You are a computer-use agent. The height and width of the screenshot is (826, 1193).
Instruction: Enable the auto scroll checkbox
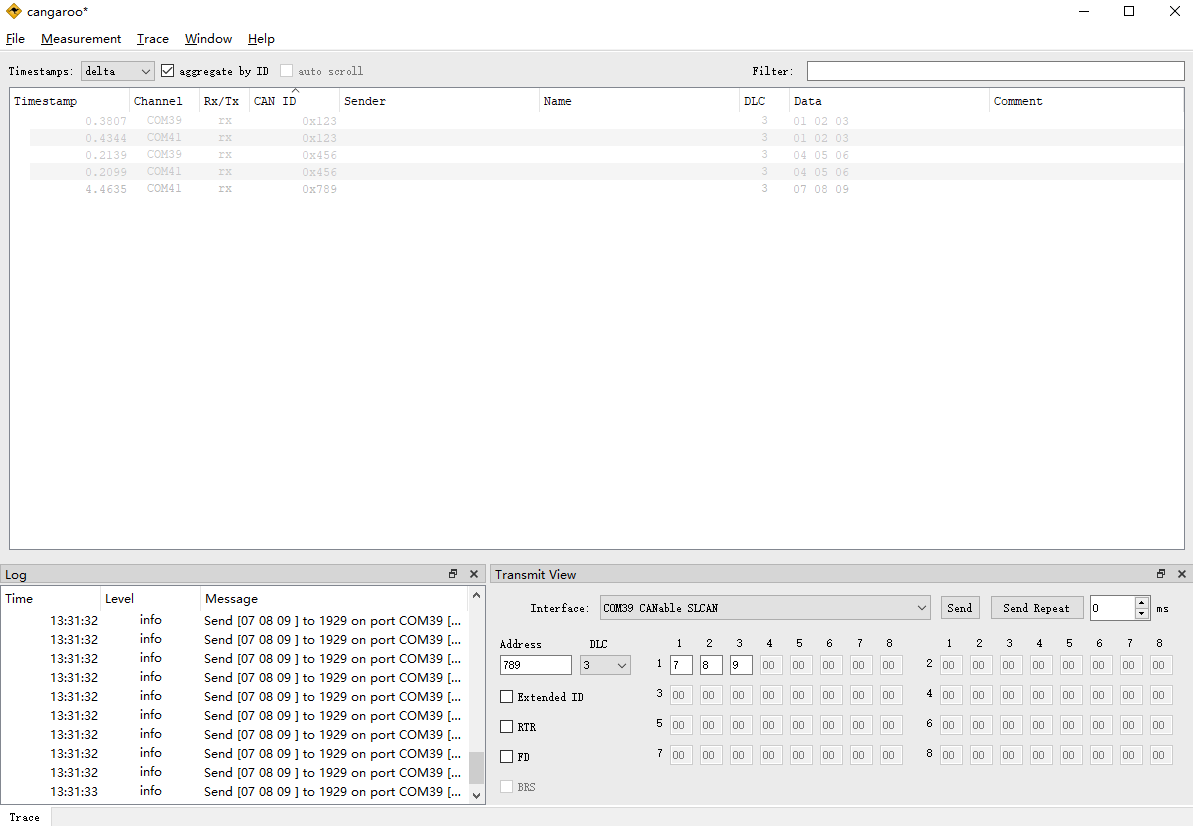point(287,71)
